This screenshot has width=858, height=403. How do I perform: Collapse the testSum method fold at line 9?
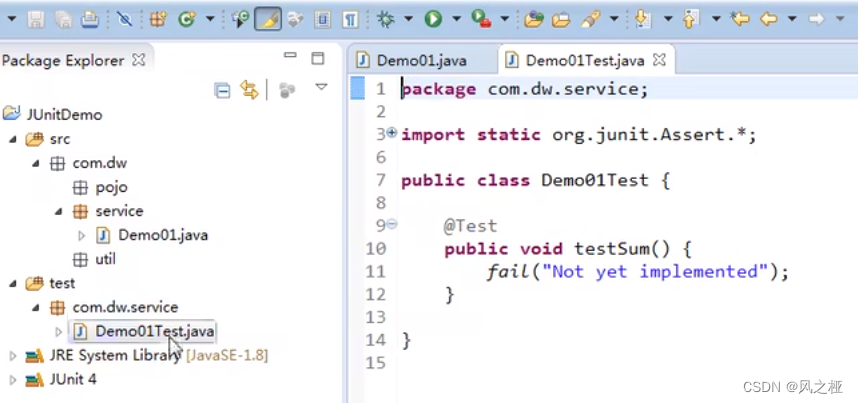(x=392, y=223)
